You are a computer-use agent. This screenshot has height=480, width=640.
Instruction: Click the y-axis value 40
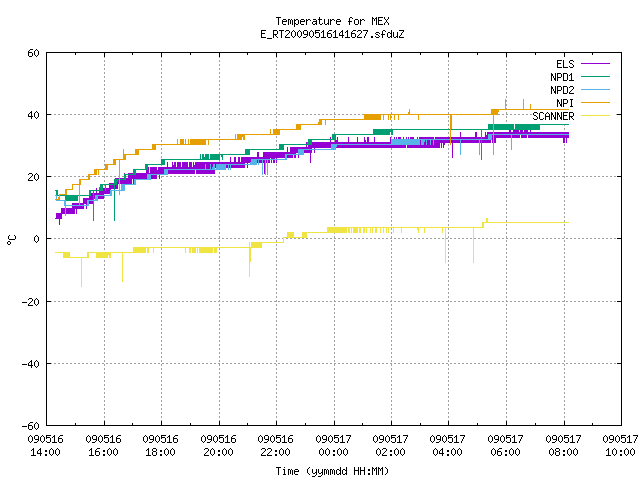pos(33,115)
